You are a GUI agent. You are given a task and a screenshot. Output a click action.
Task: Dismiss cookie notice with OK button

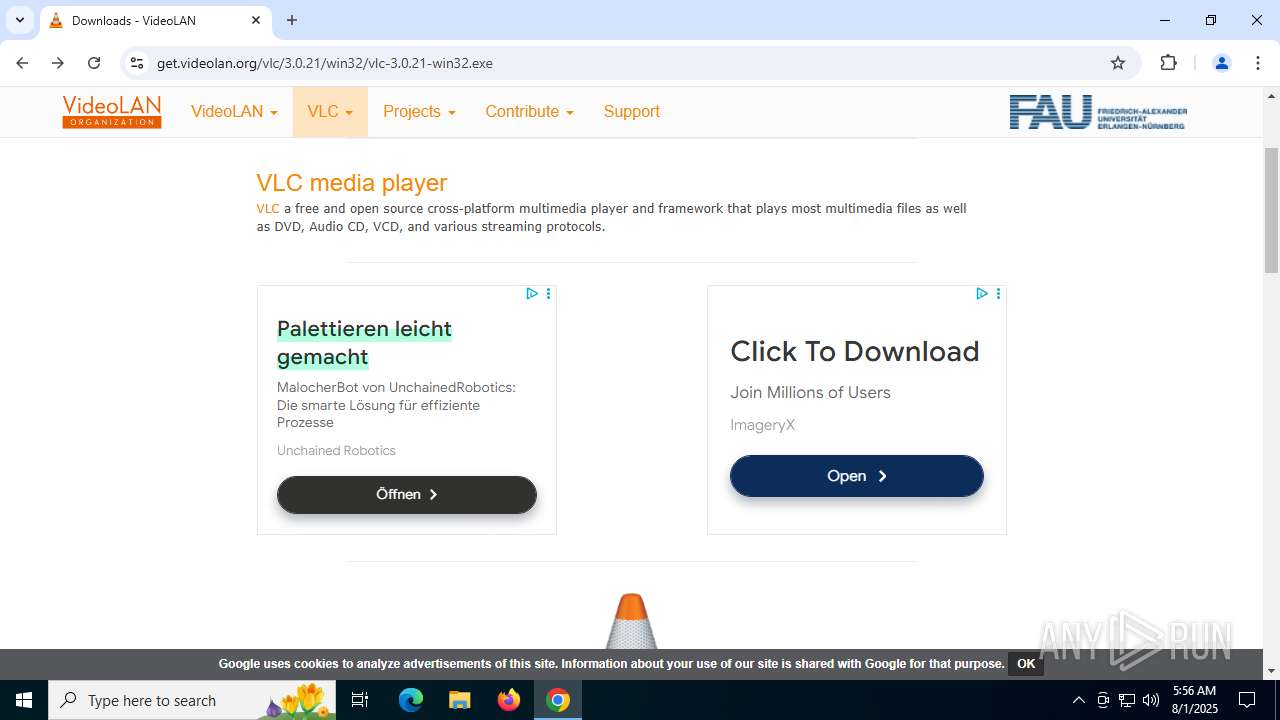[x=1026, y=664]
